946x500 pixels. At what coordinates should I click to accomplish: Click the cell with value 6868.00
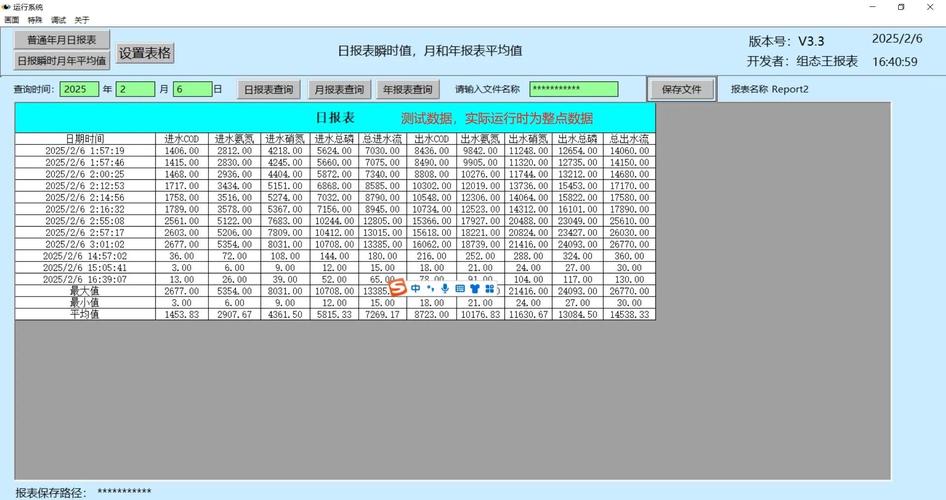click(334, 186)
